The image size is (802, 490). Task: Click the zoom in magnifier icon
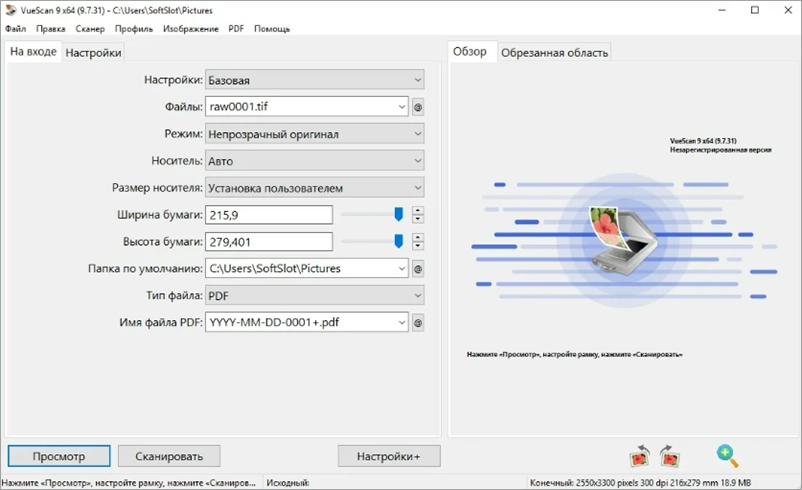(x=727, y=456)
